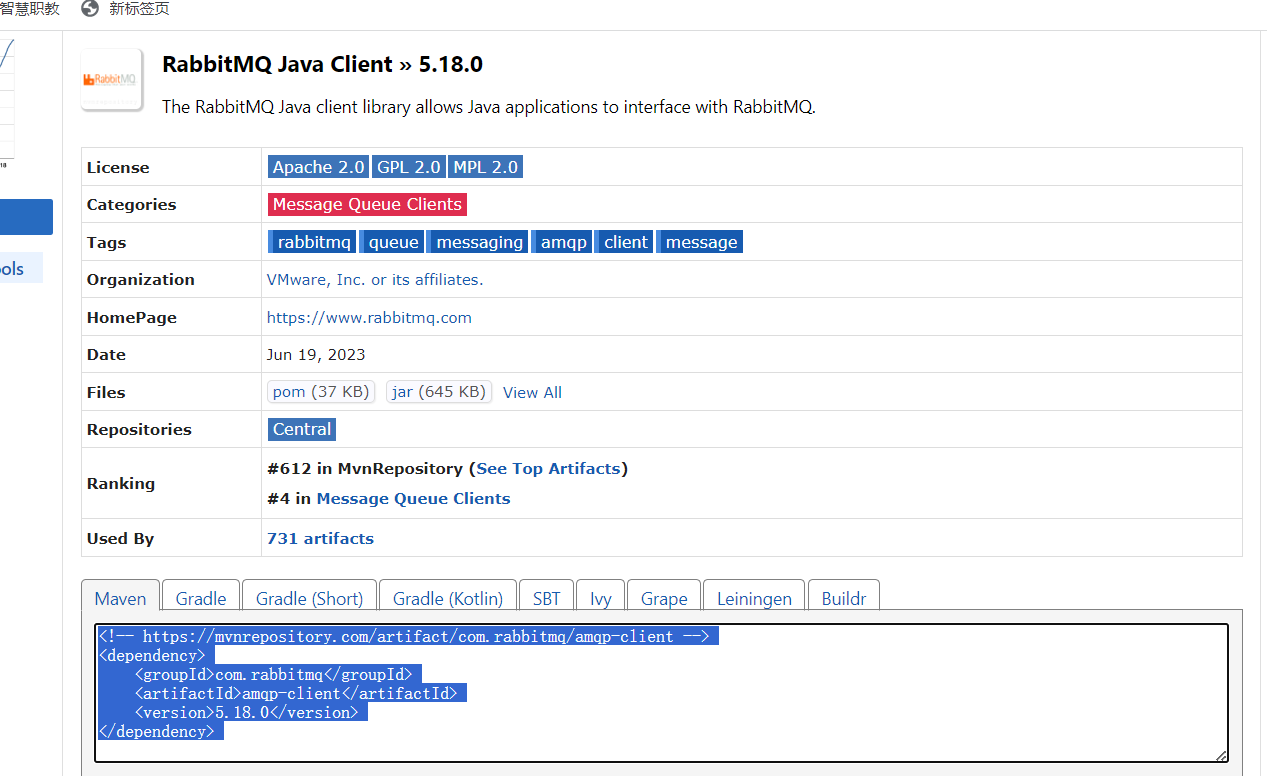The height and width of the screenshot is (776, 1267).
Task: Click the blue sidebar button on the left
Action: [x=26, y=217]
